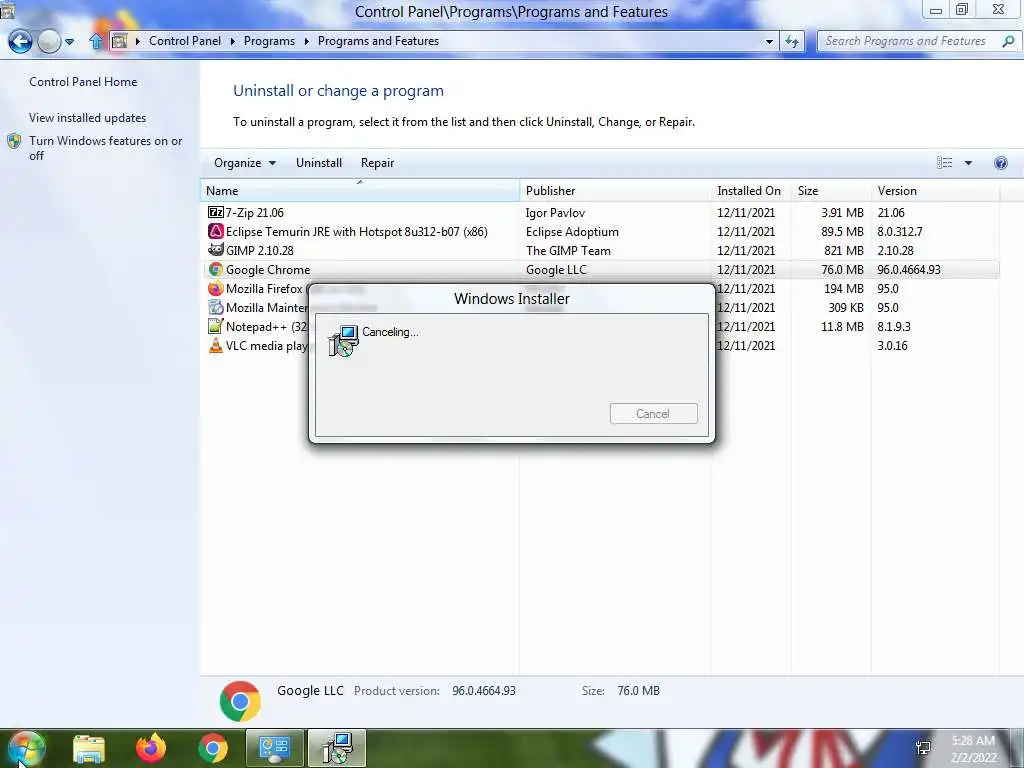The width and height of the screenshot is (1024, 768).
Task: Click the search magnifier icon
Action: pyautogui.click(x=1008, y=41)
